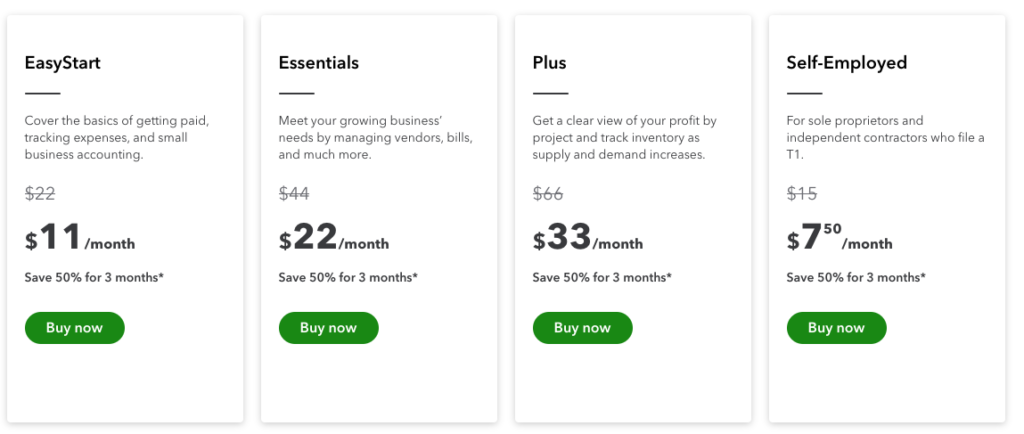Click the $7.50/month Self-Employed price

click(x=840, y=238)
